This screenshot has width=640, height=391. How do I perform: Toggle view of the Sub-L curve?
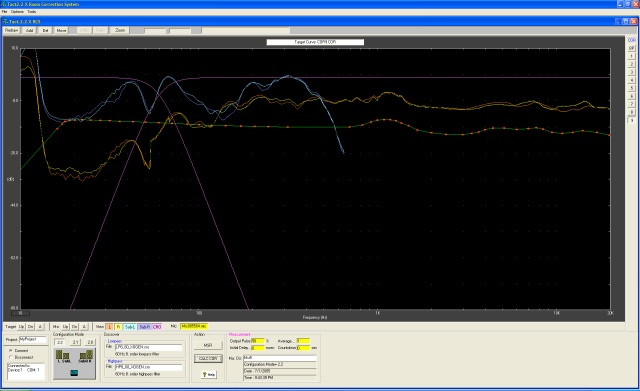(x=130, y=327)
